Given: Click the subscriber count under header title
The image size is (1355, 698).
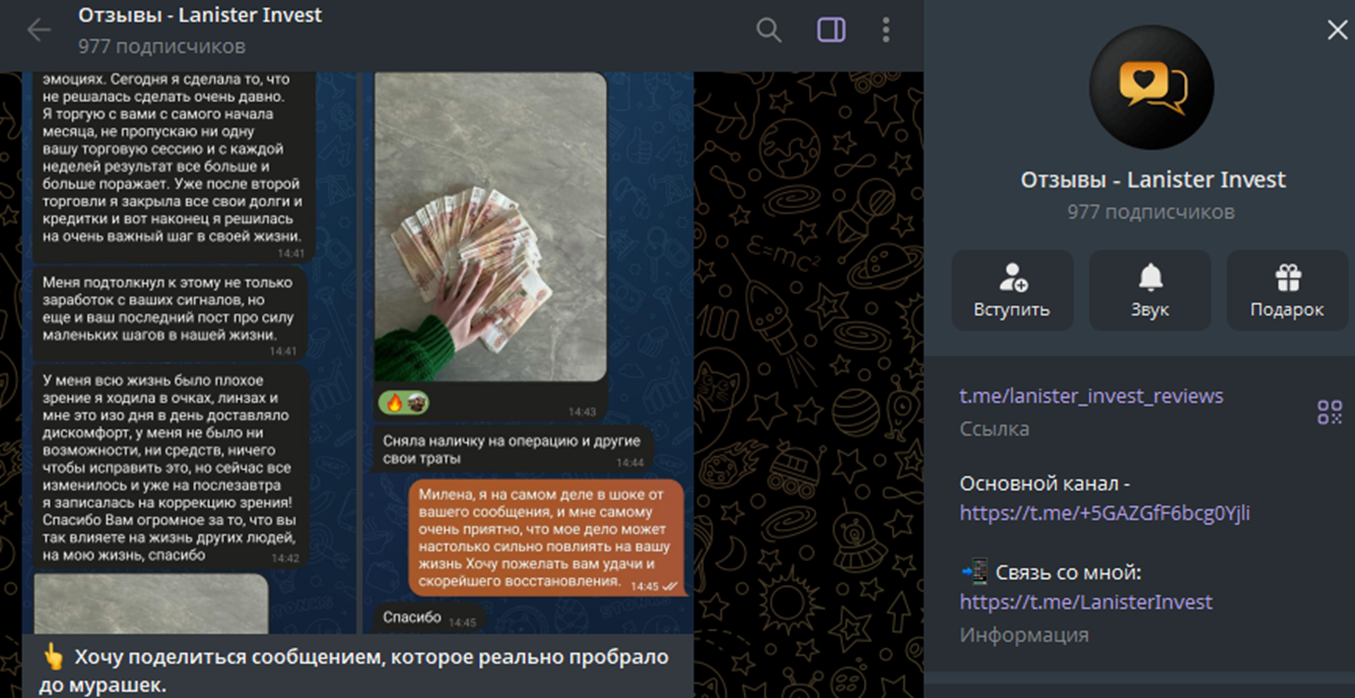Looking at the screenshot, I should pyautogui.click(x=161, y=46).
